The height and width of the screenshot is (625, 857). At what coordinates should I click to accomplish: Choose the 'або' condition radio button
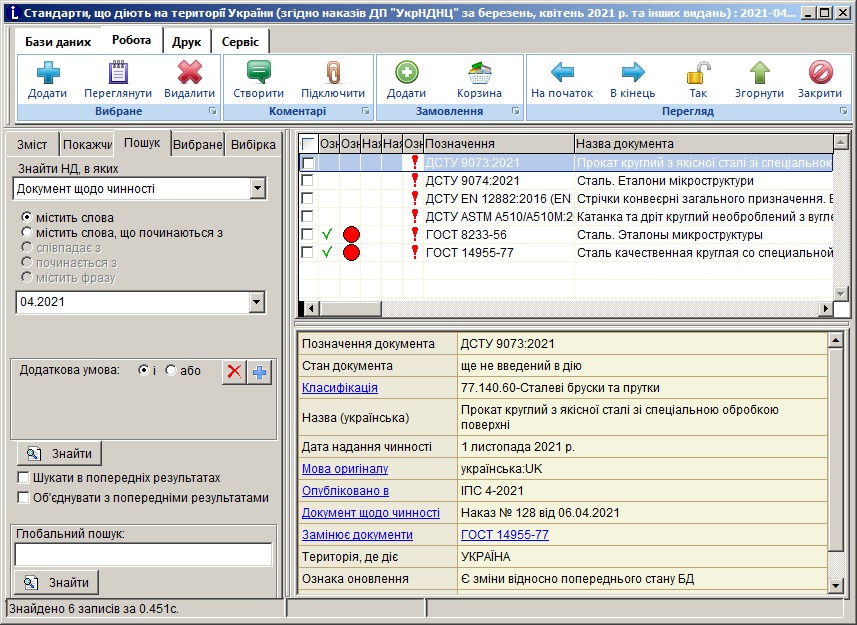171,370
